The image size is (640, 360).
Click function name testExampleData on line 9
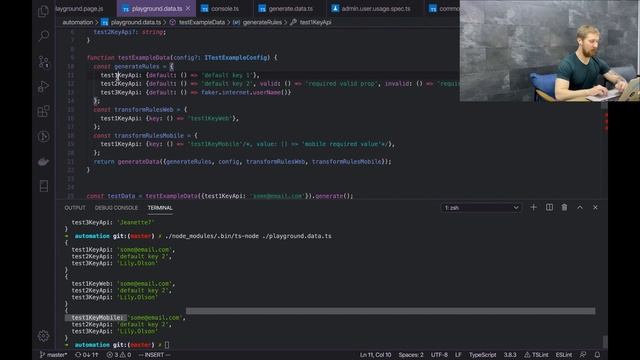coord(144,58)
